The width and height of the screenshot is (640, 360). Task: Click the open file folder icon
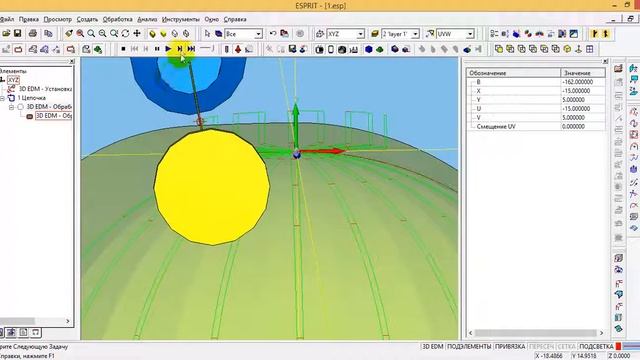(x=6, y=33)
